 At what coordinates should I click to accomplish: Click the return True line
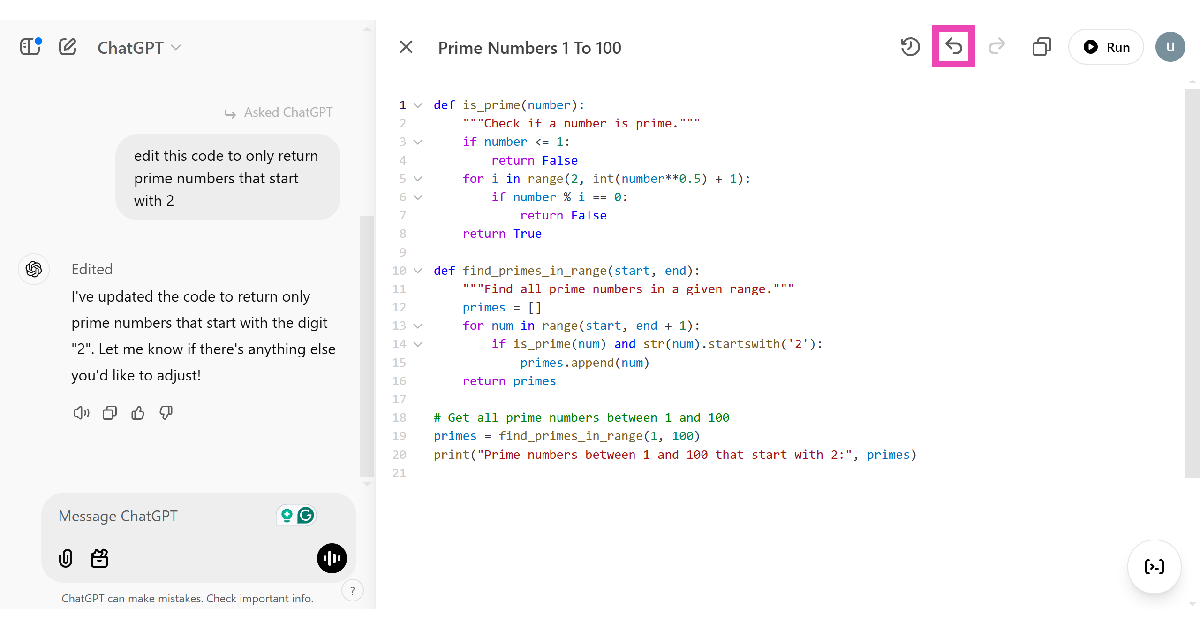502,234
